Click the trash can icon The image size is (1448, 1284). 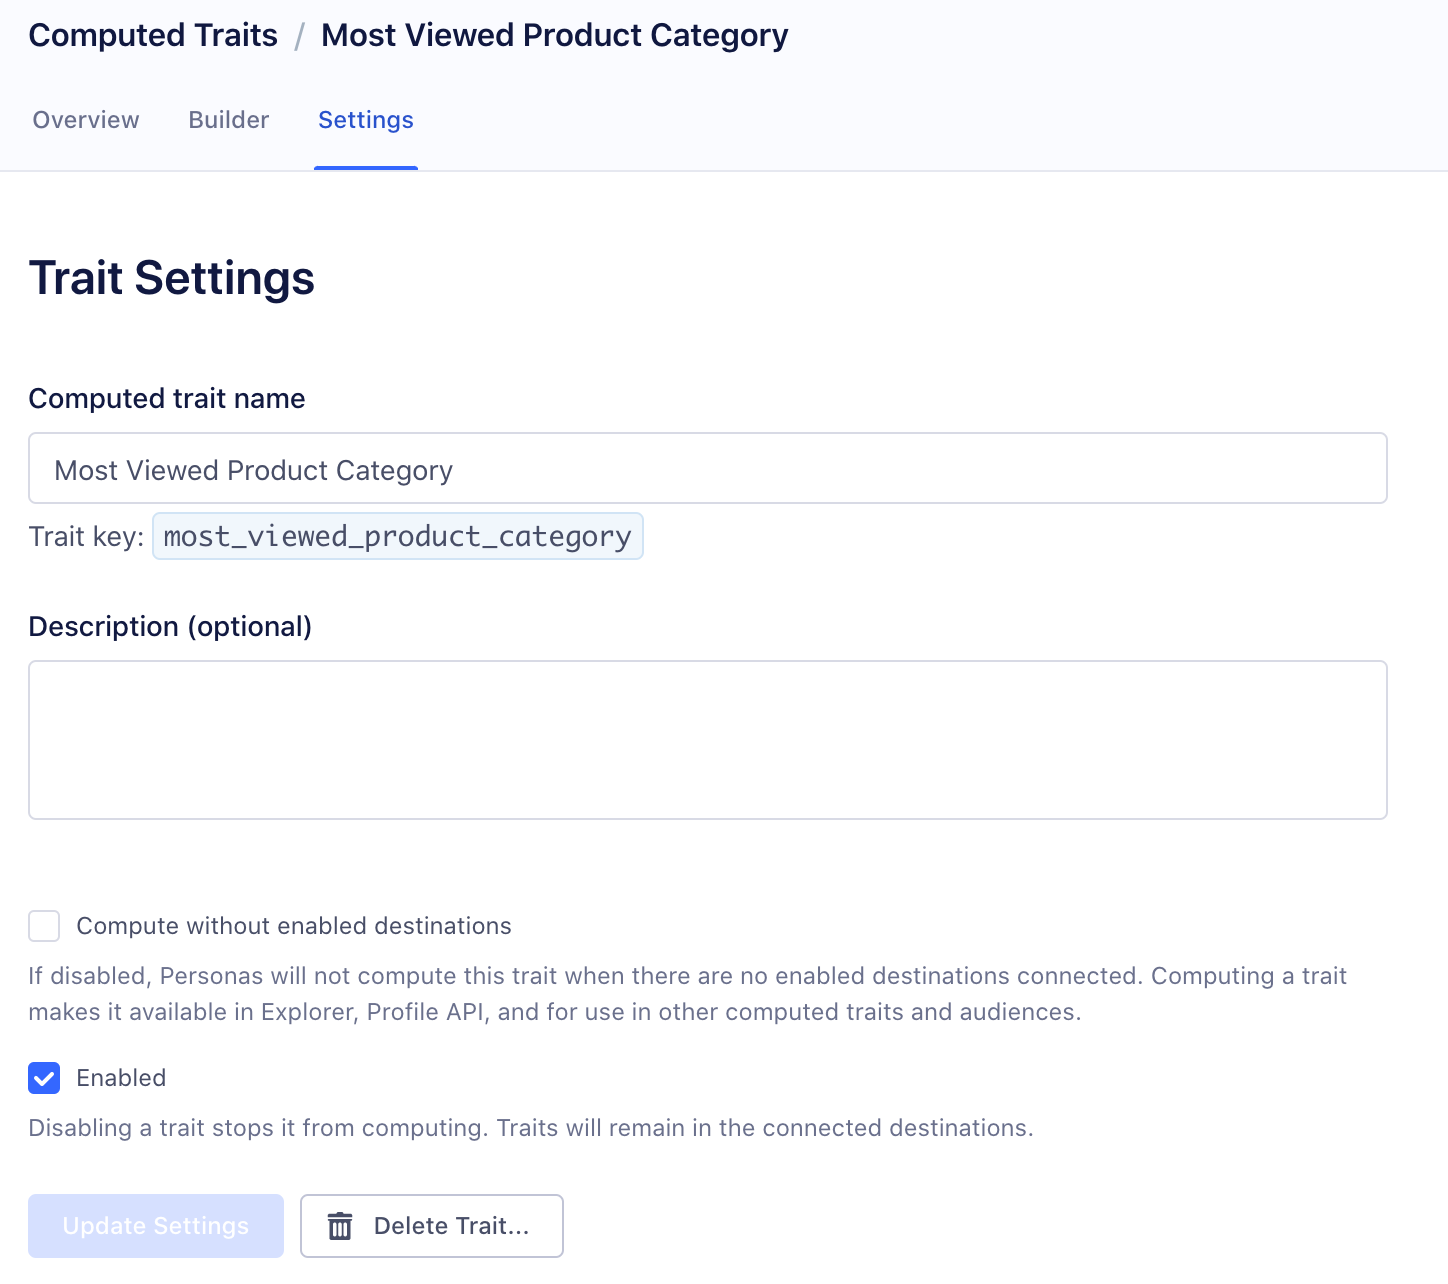click(x=340, y=1226)
